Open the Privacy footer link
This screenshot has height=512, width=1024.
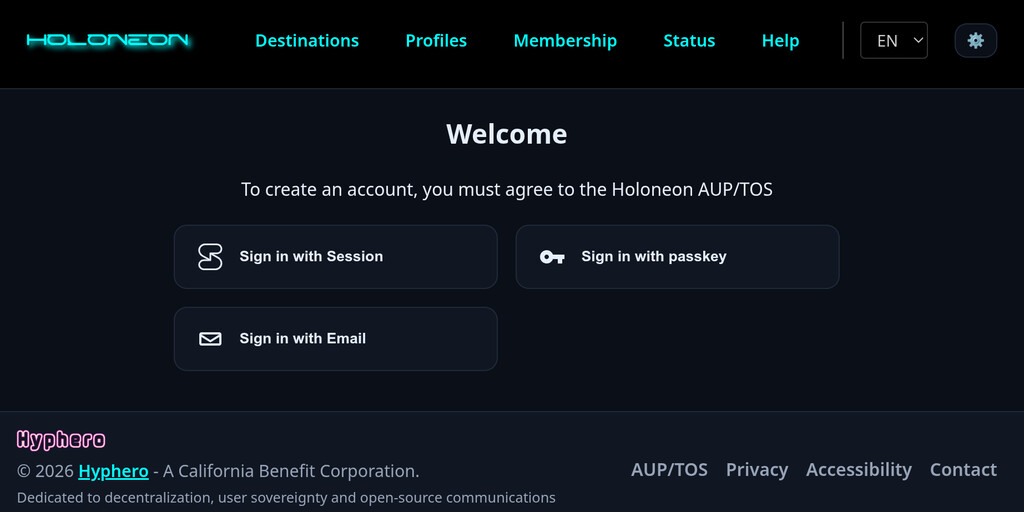pyautogui.click(x=756, y=469)
